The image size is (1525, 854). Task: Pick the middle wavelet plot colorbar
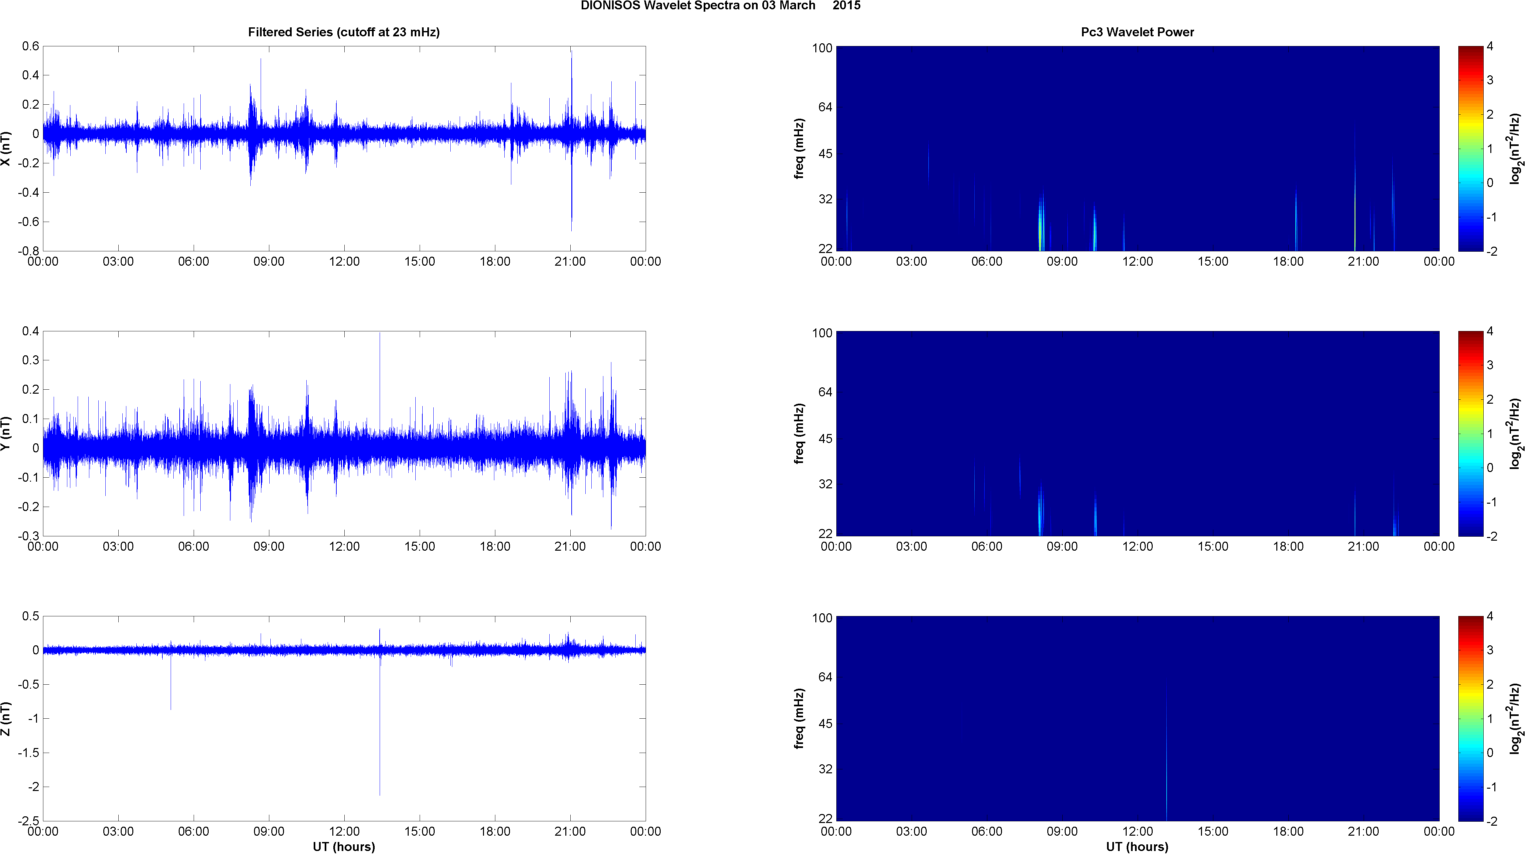pos(1470,433)
